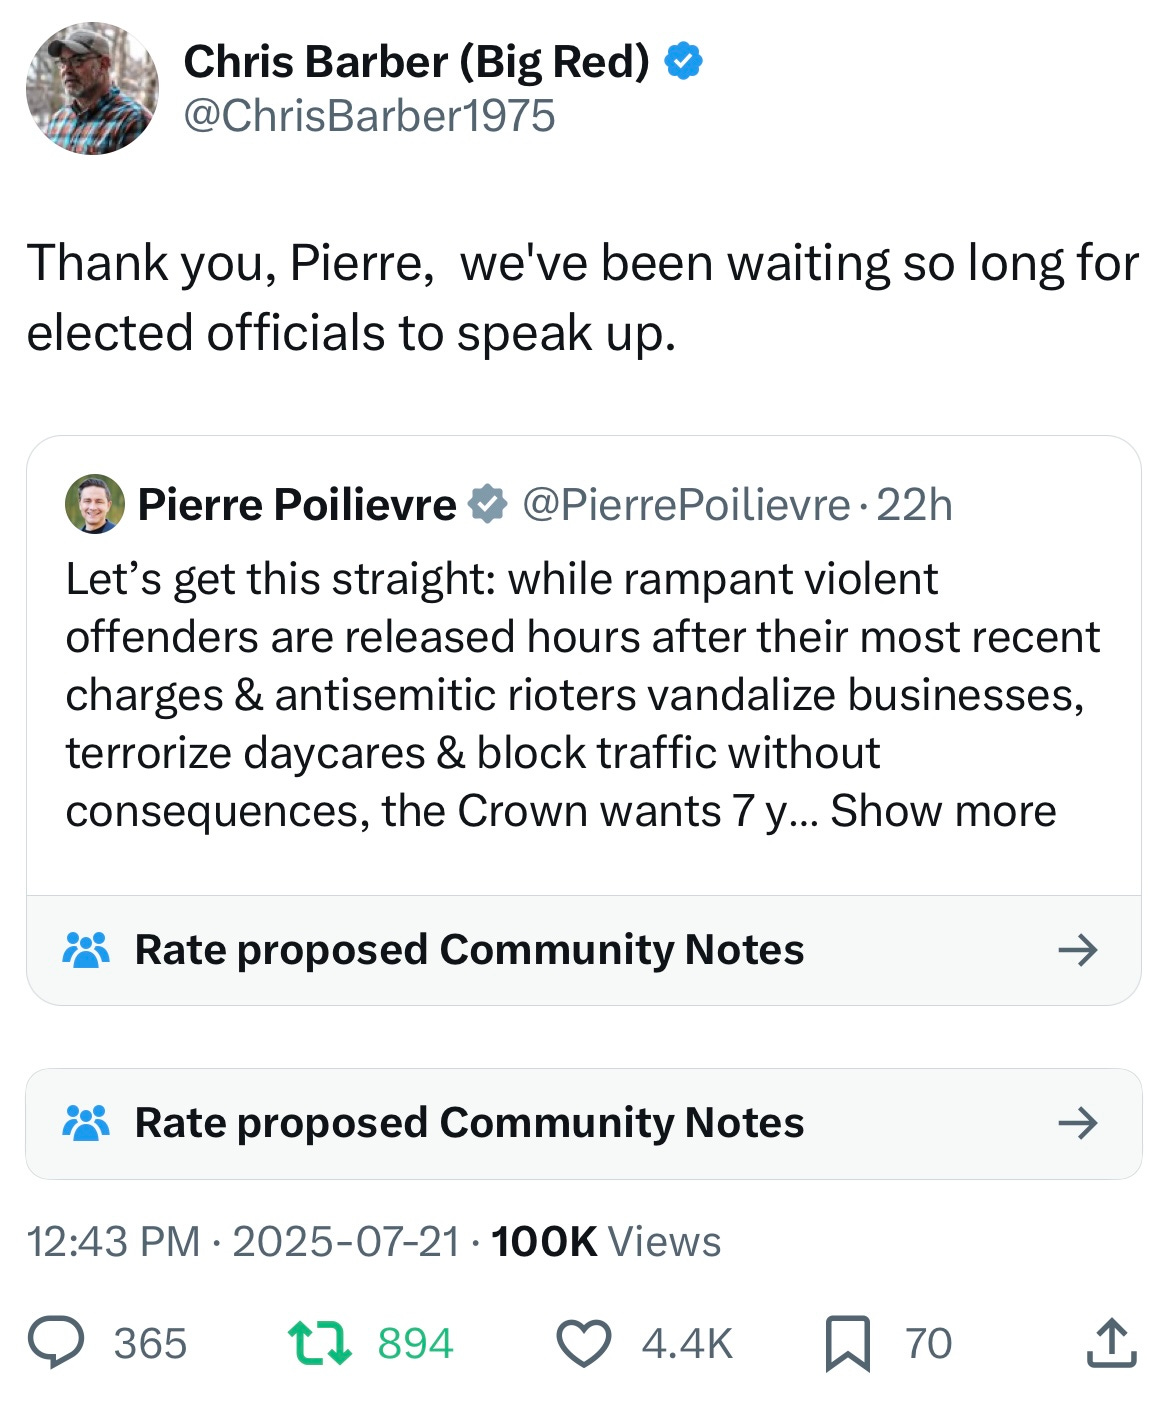Image resolution: width=1169 pixels, height=1415 pixels.
Task: Open Chris Barber's profile picture
Action: pyautogui.click(x=92, y=89)
